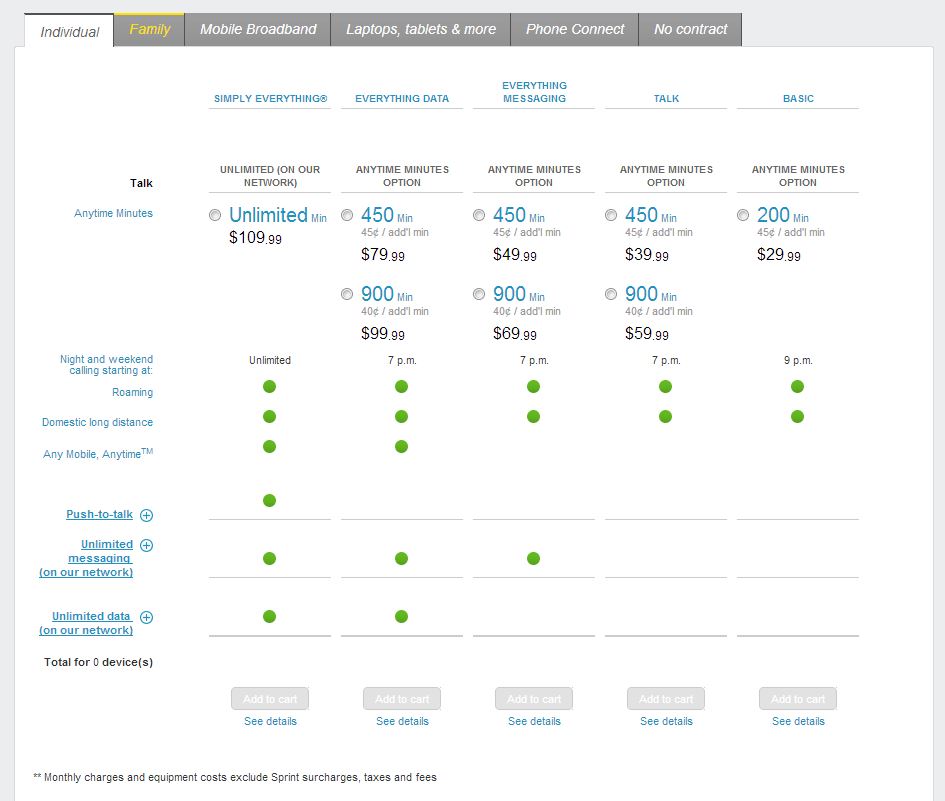Expand Unlimited messaging plus icon
Image resolution: width=945 pixels, height=801 pixels.
point(147,545)
